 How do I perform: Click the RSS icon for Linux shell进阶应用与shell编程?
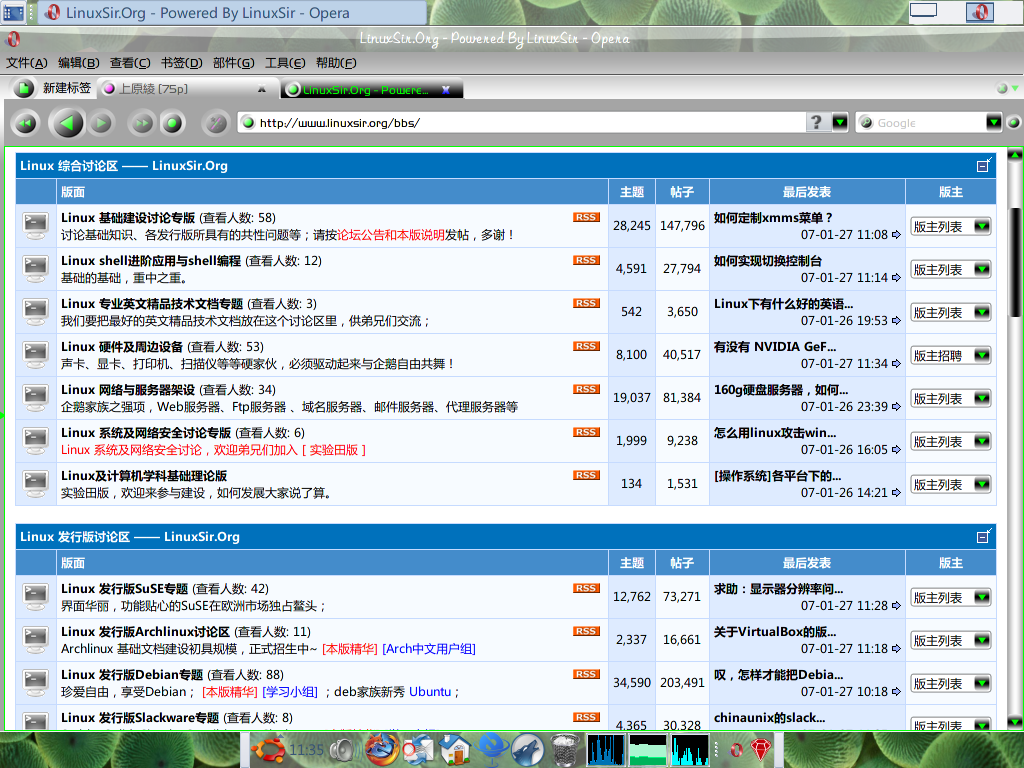tap(586, 260)
